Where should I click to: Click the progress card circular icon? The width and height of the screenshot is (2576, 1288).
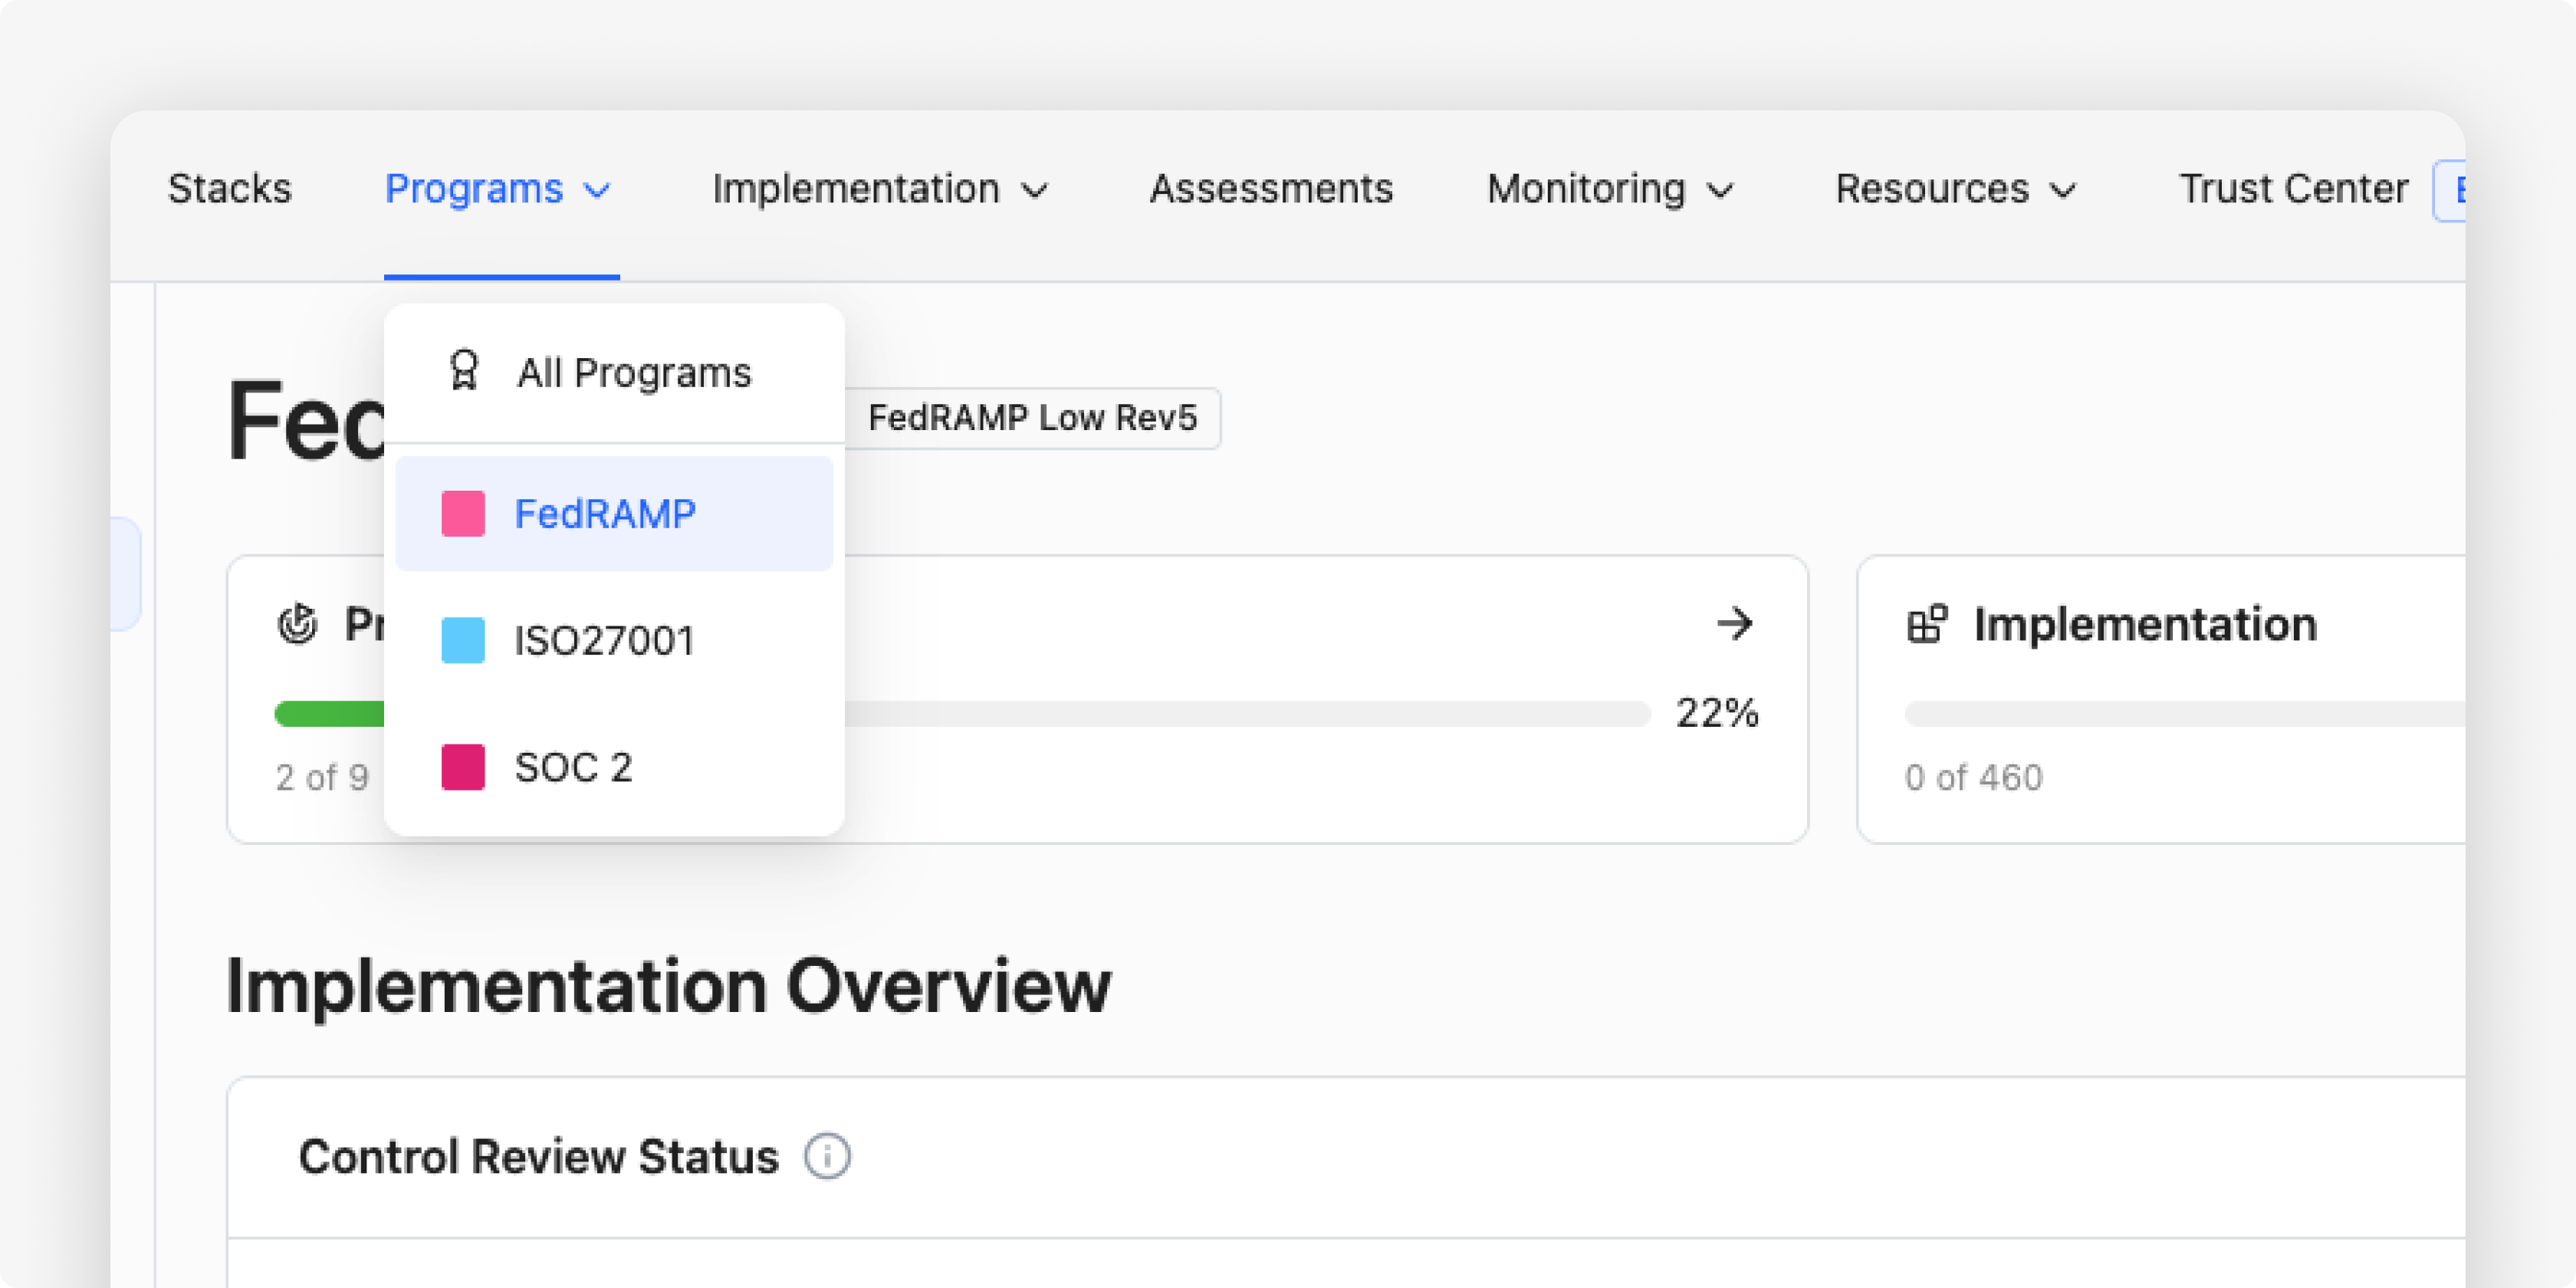tap(297, 623)
